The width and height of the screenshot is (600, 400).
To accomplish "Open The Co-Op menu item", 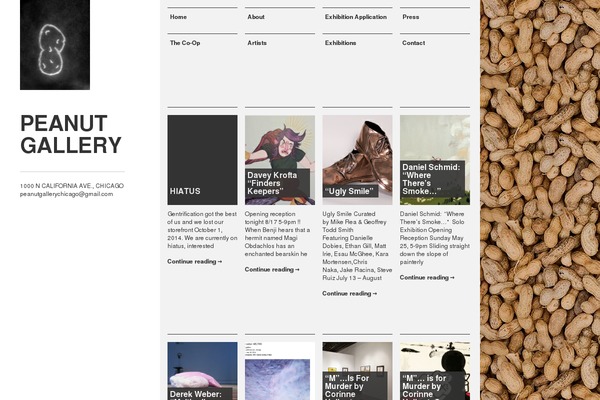I will pyautogui.click(x=185, y=43).
